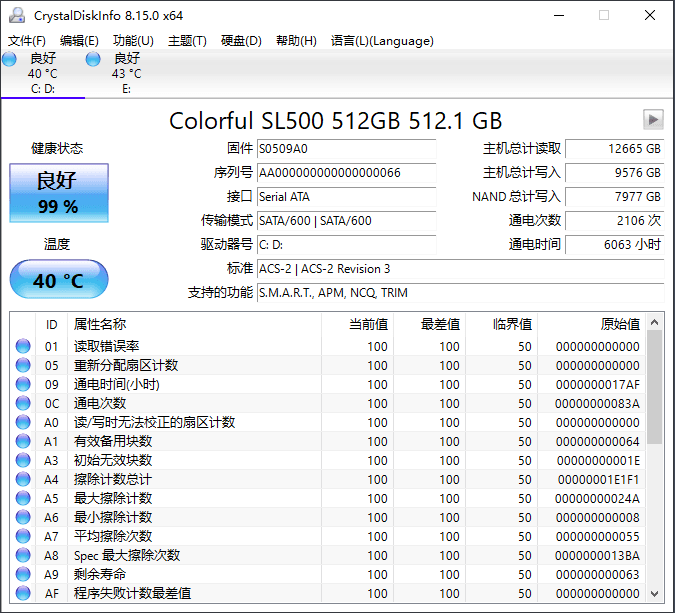Click the host reads value 12665 GB

click(615, 149)
